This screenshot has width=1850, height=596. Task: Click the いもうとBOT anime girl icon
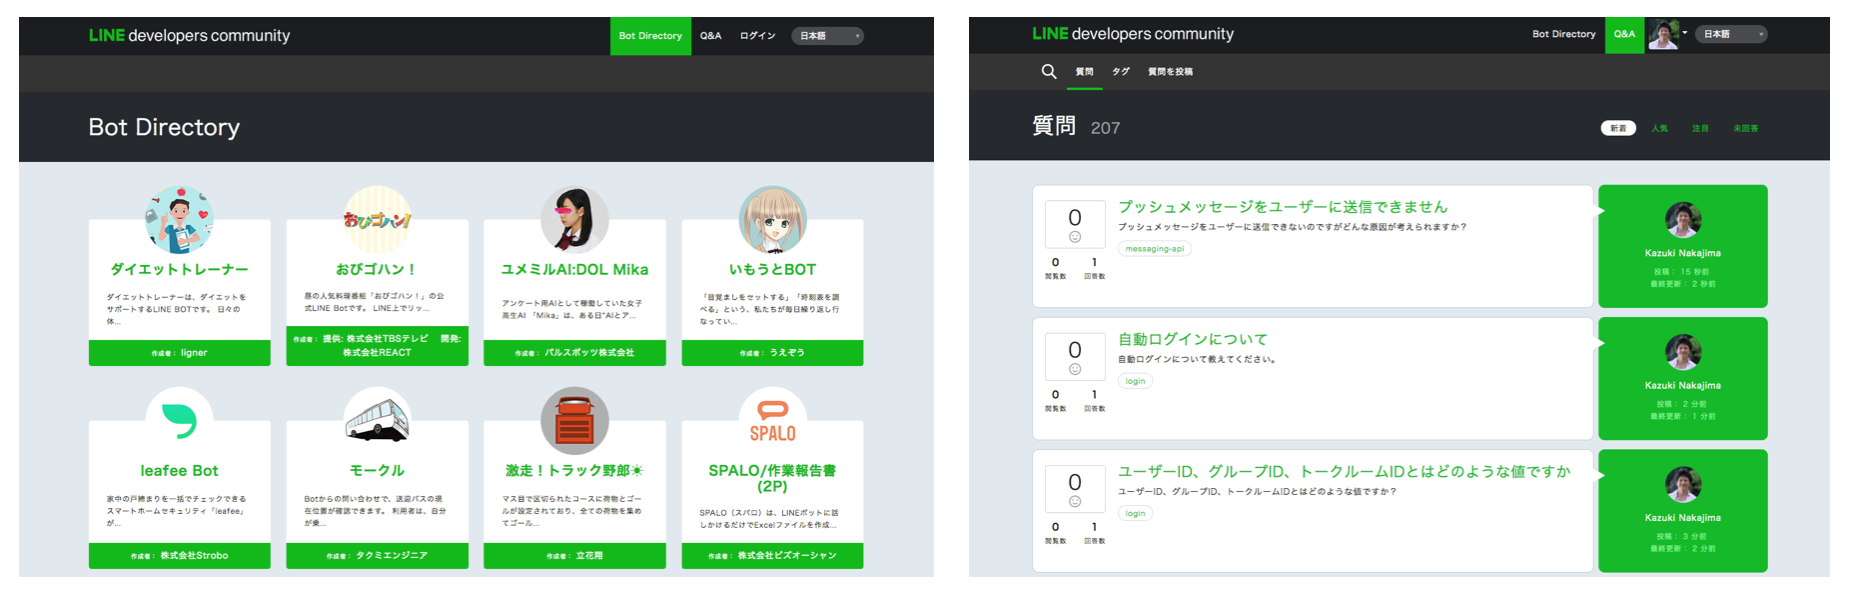pyautogui.click(x=772, y=219)
